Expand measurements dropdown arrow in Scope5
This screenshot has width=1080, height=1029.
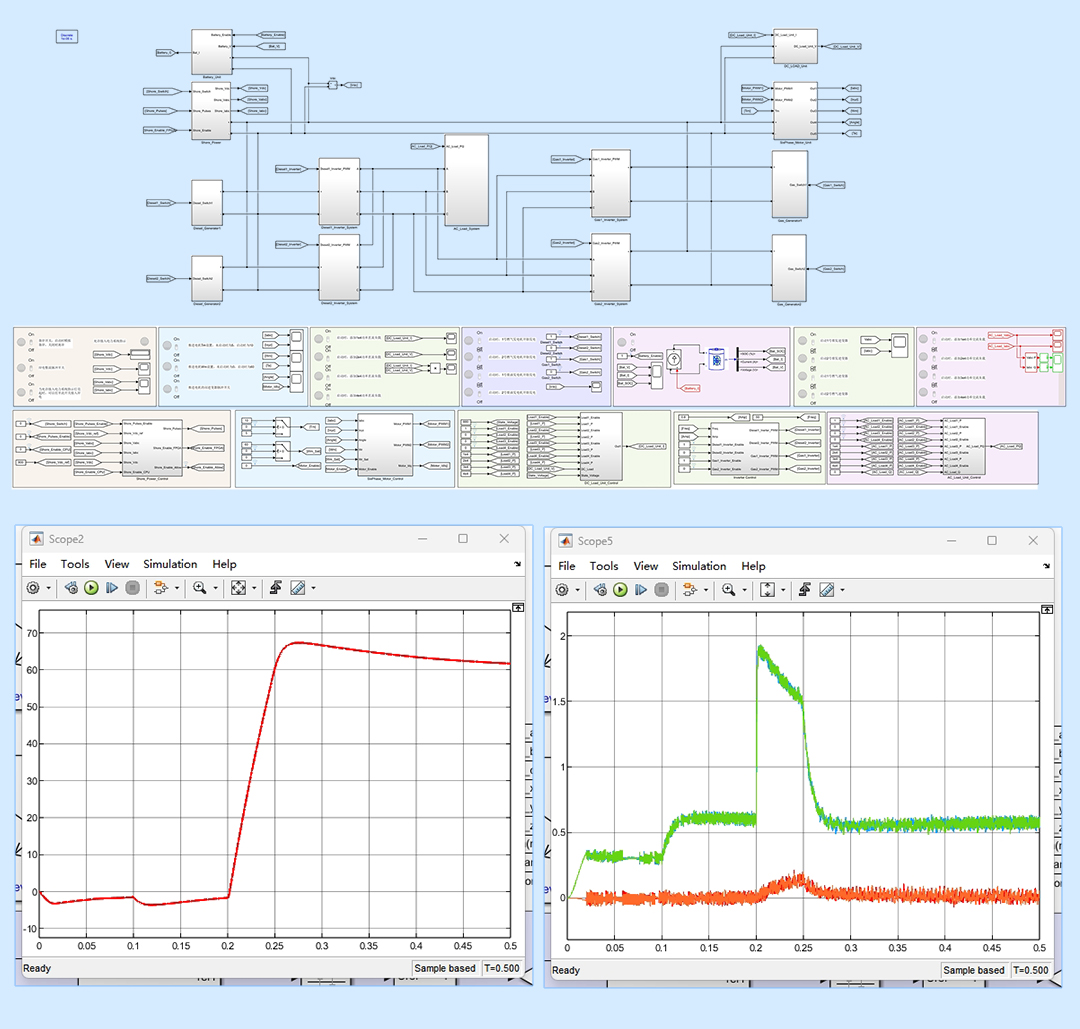click(x=842, y=590)
